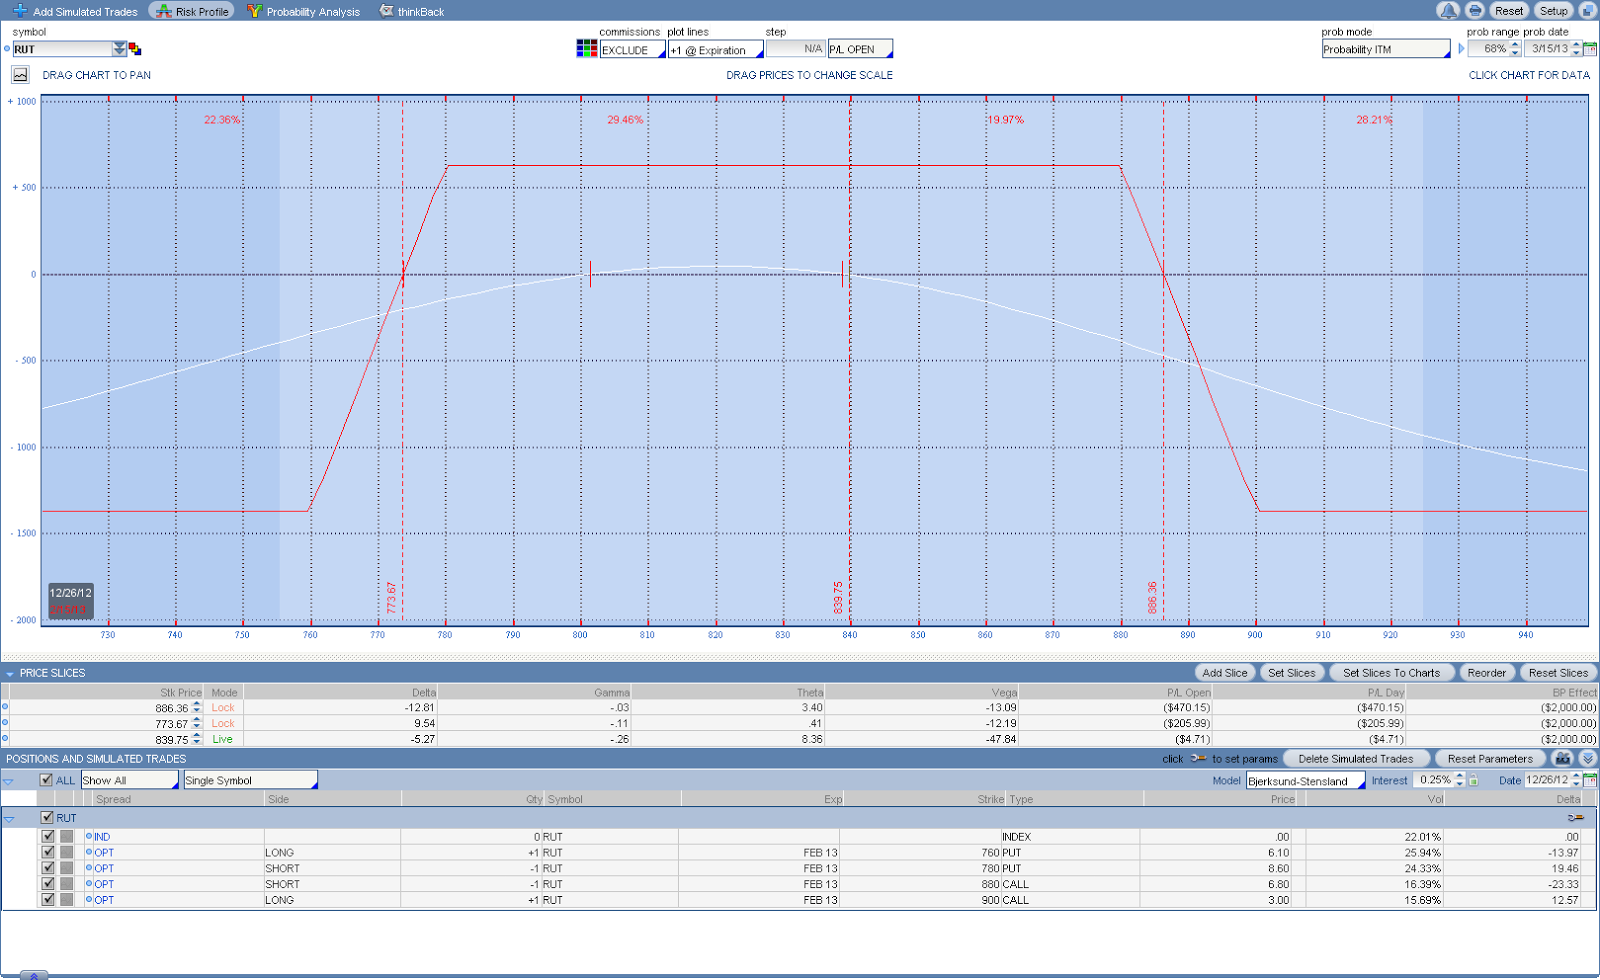Click the camera icon in the positions header
The width and height of the screenshot is (1600, 980).
[1563, 759]
